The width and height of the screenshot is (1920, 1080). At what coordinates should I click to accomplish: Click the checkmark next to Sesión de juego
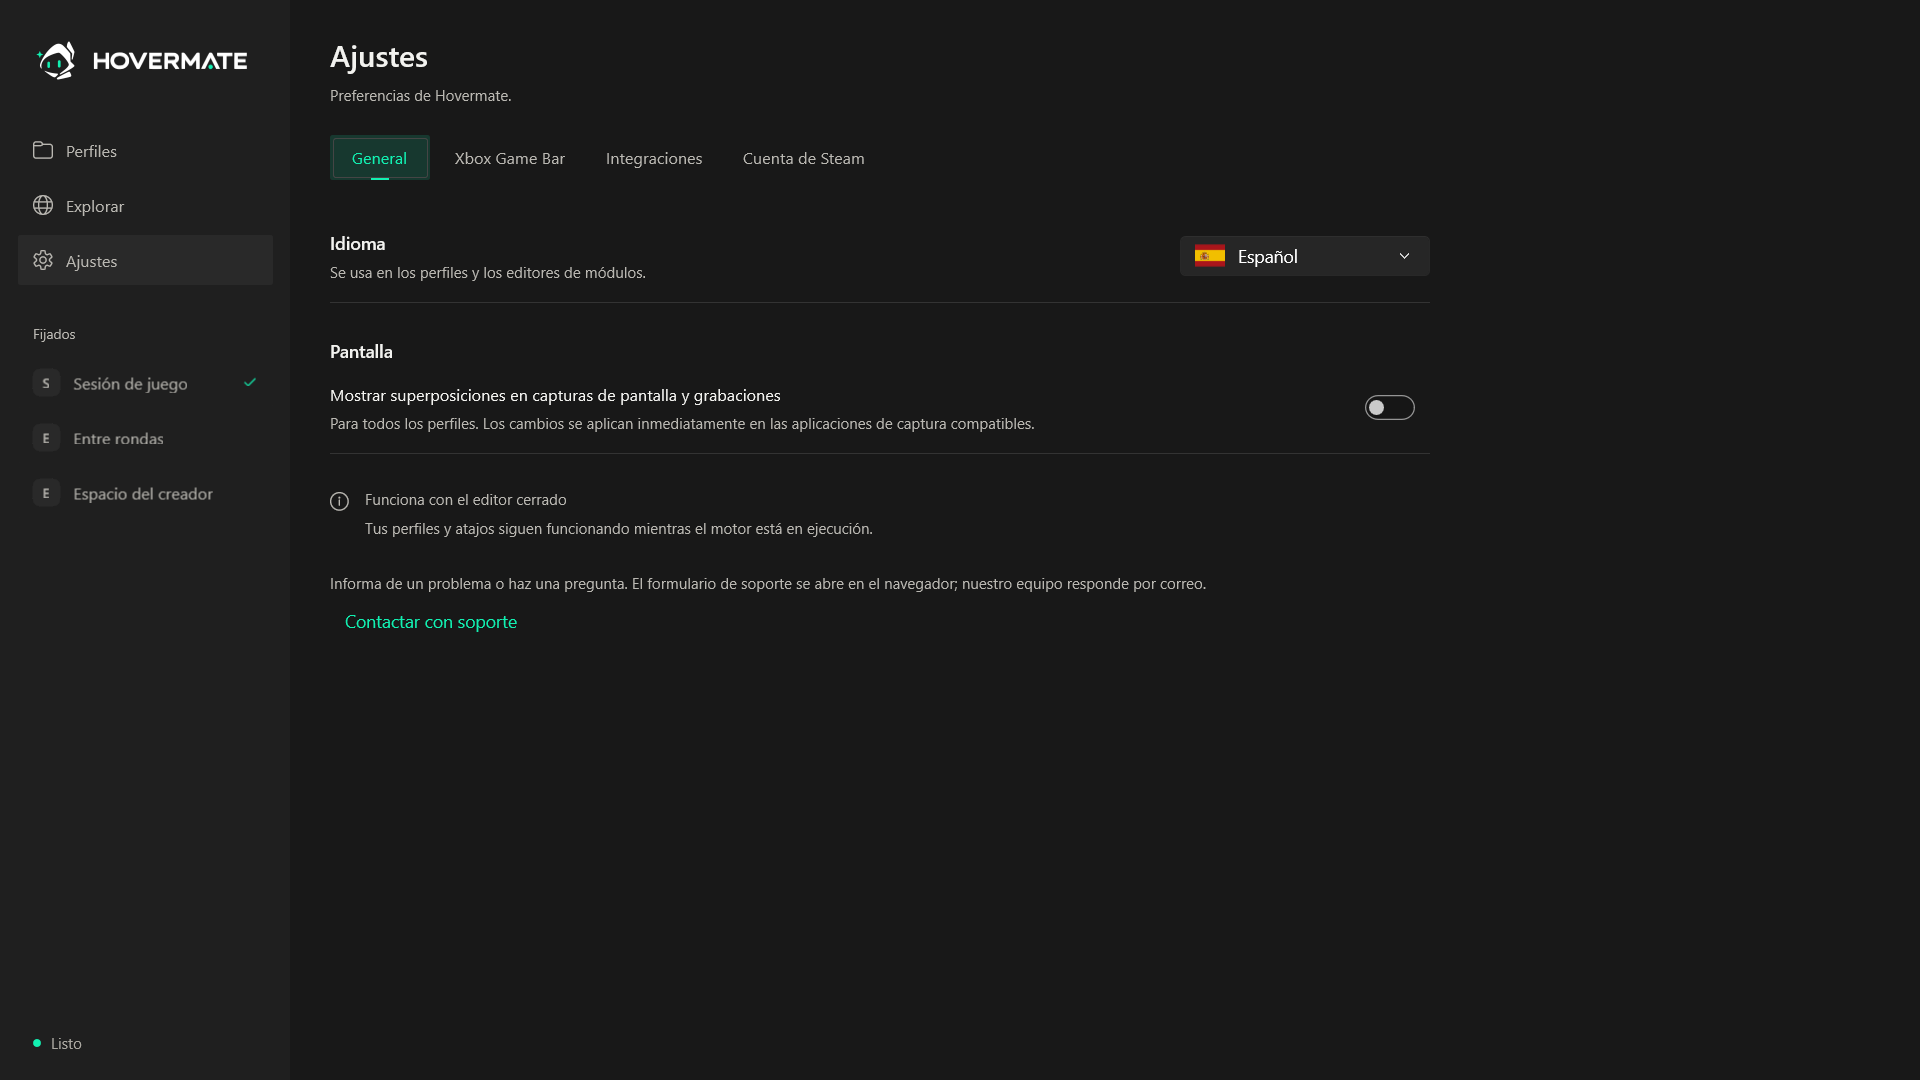coord(250,382)
